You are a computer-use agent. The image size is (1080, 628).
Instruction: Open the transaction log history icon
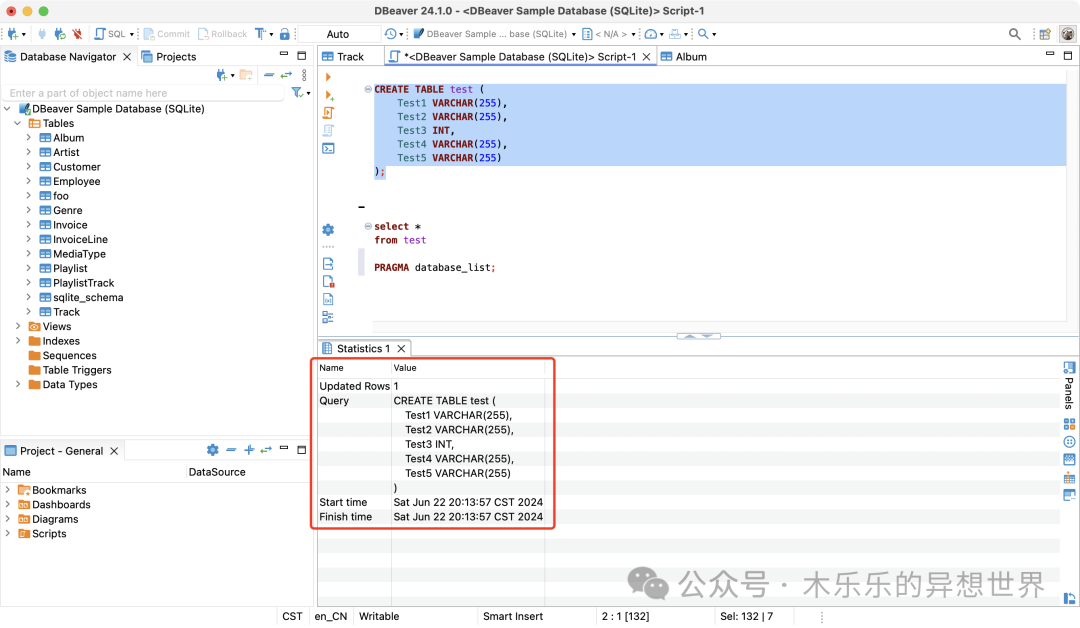[391, 34]
